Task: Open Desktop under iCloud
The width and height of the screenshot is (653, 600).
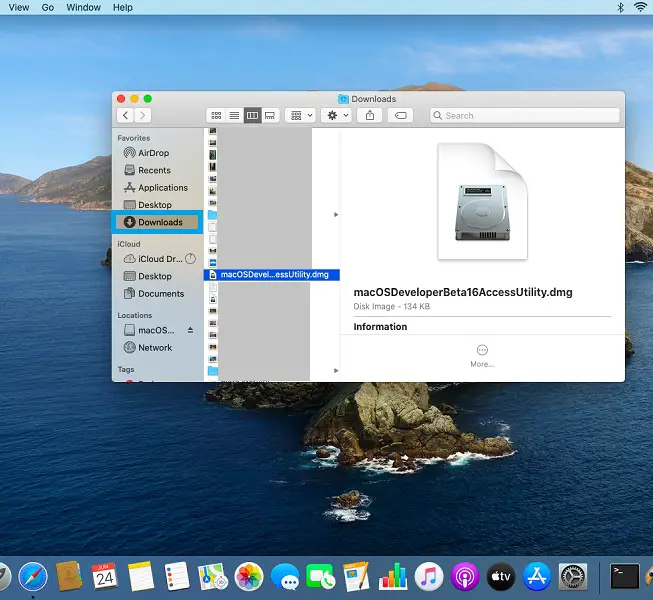Action: 147,276
